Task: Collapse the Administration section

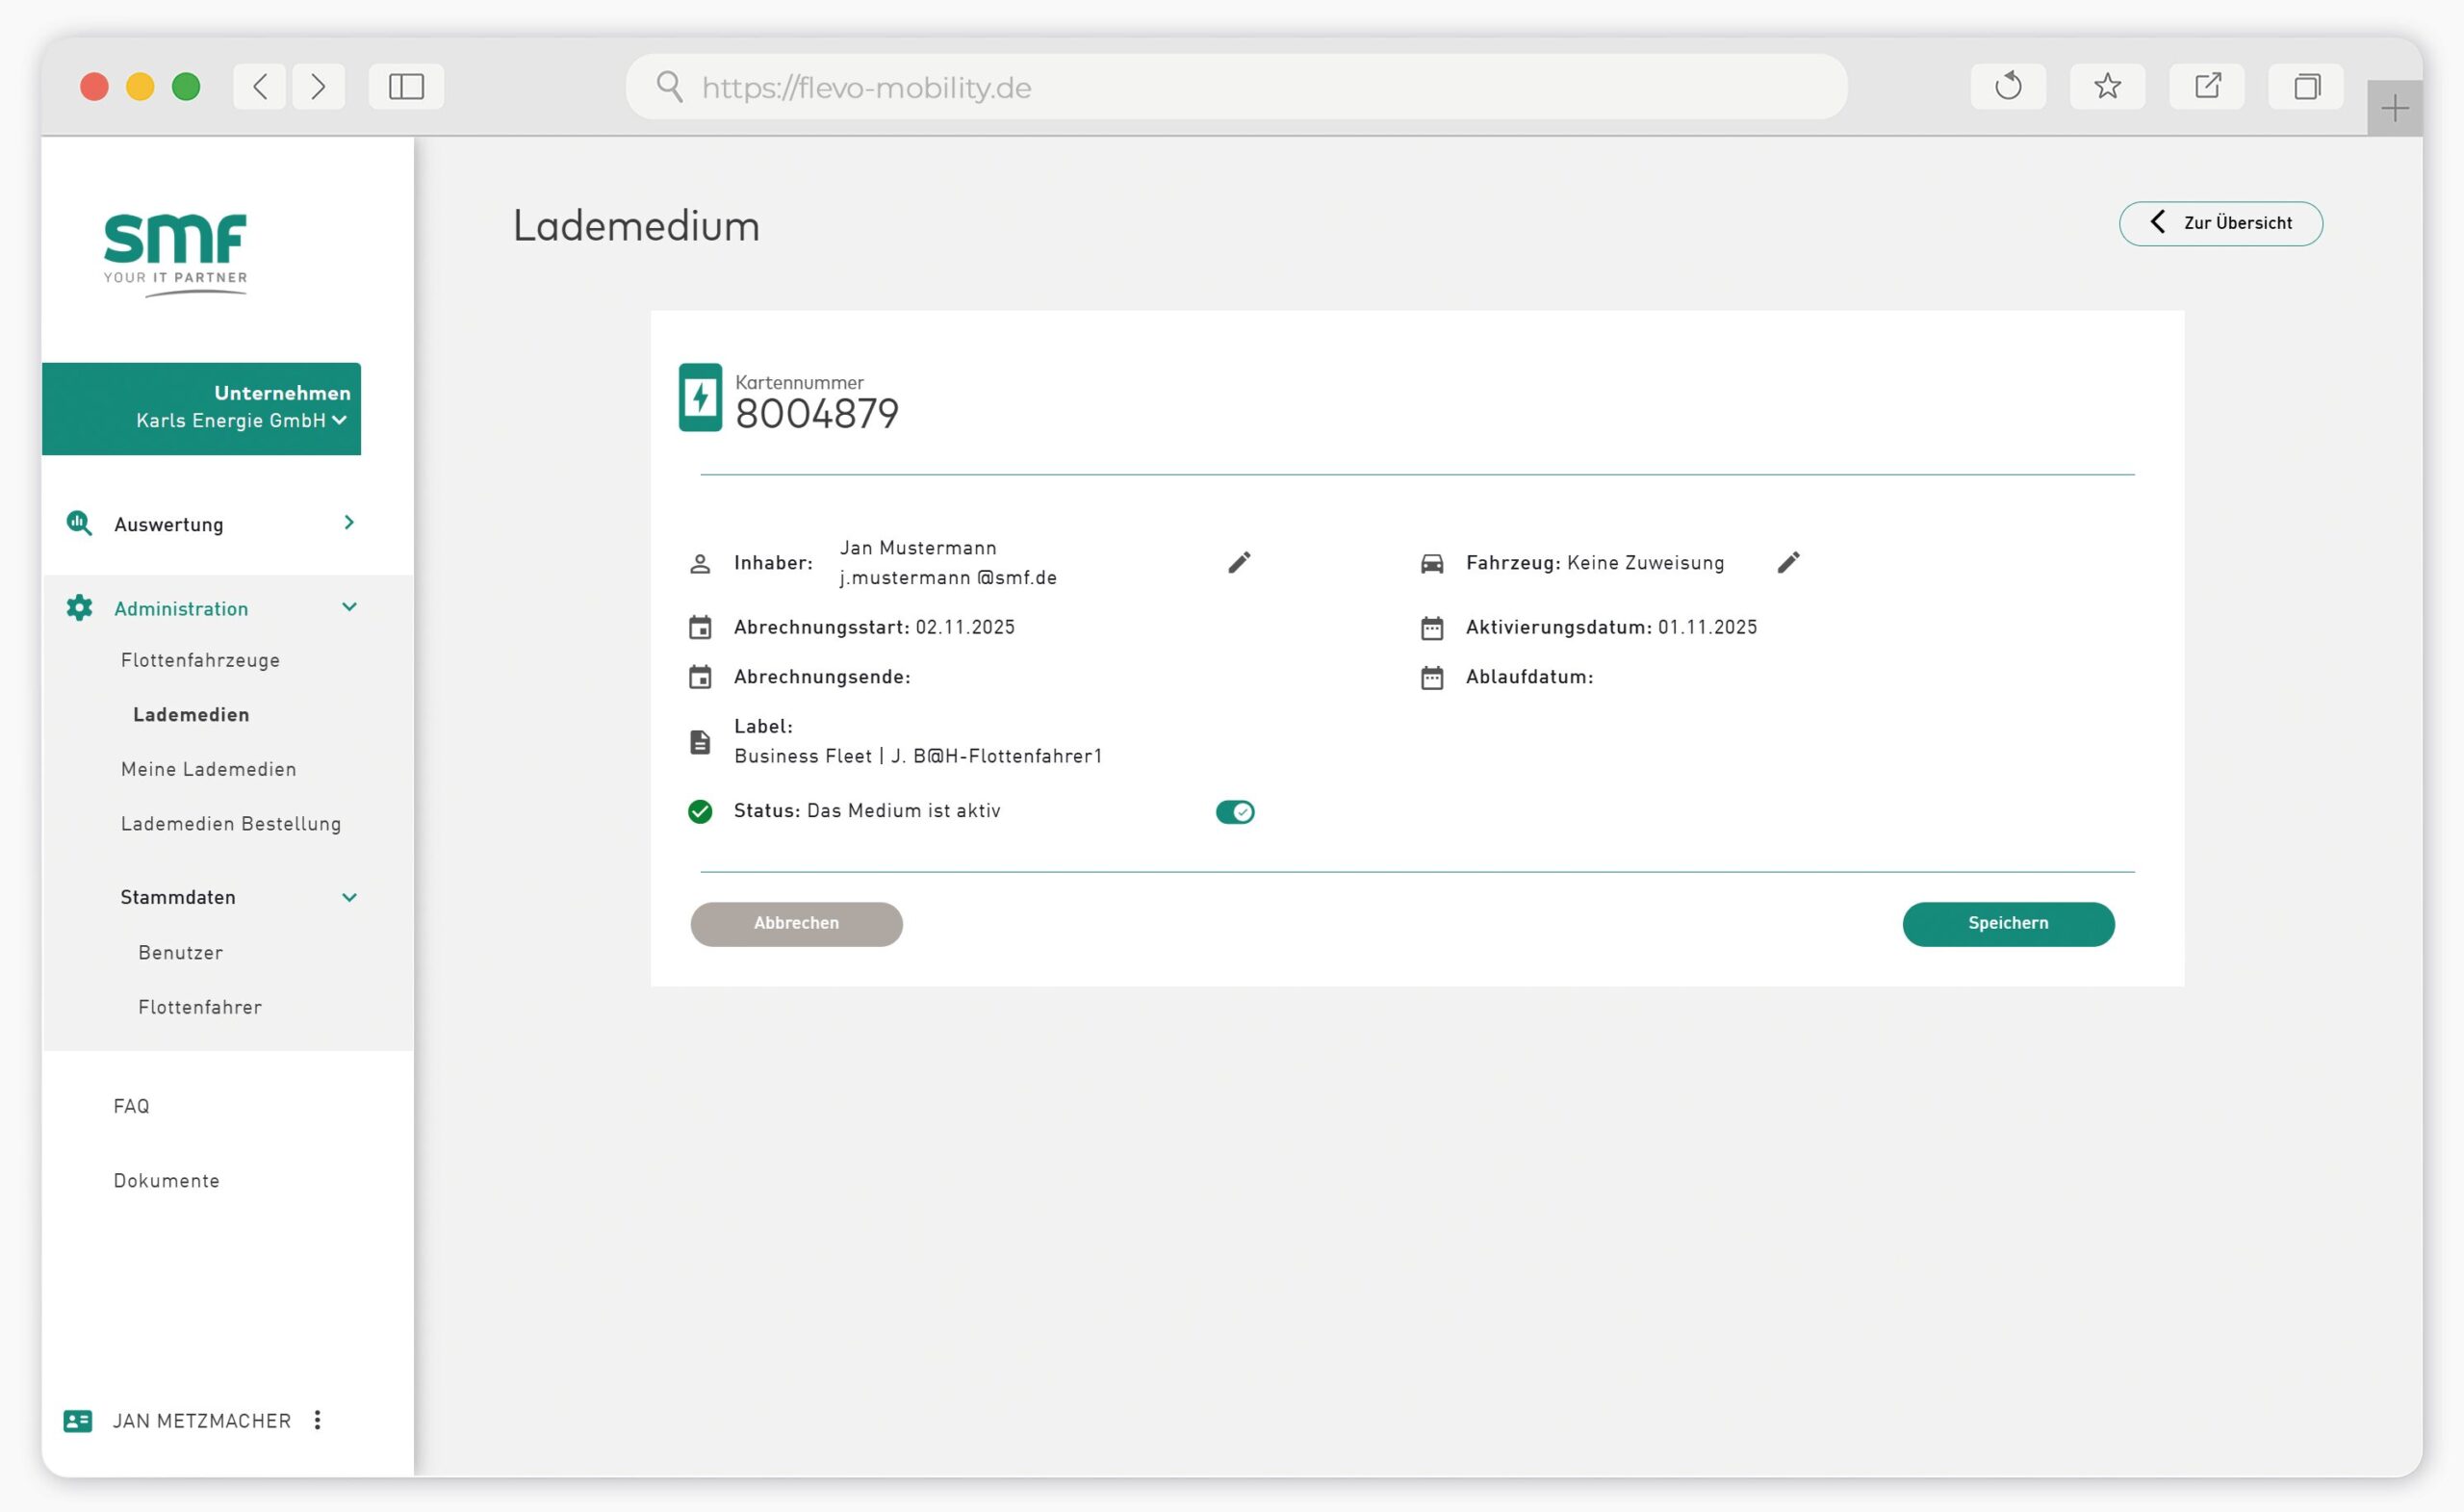Action: click(349, 607)
